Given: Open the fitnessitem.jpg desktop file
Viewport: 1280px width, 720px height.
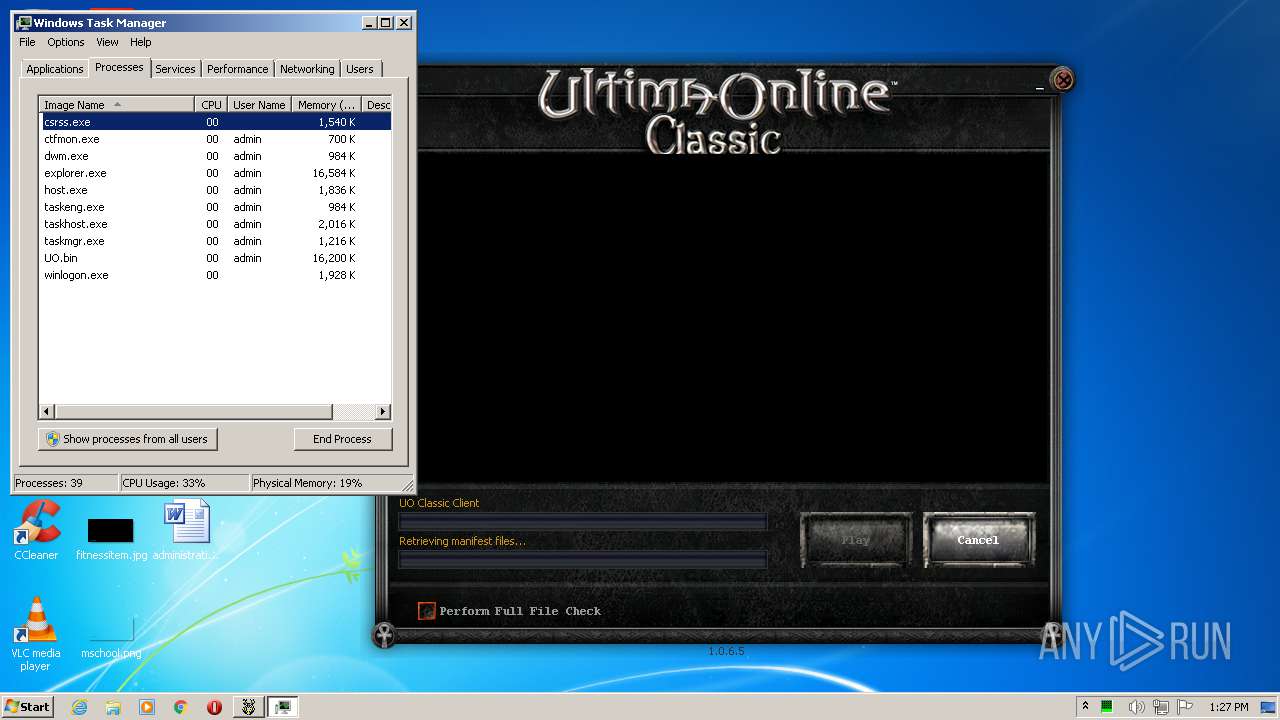Looking at the screenshot, I should click(111, 538).
